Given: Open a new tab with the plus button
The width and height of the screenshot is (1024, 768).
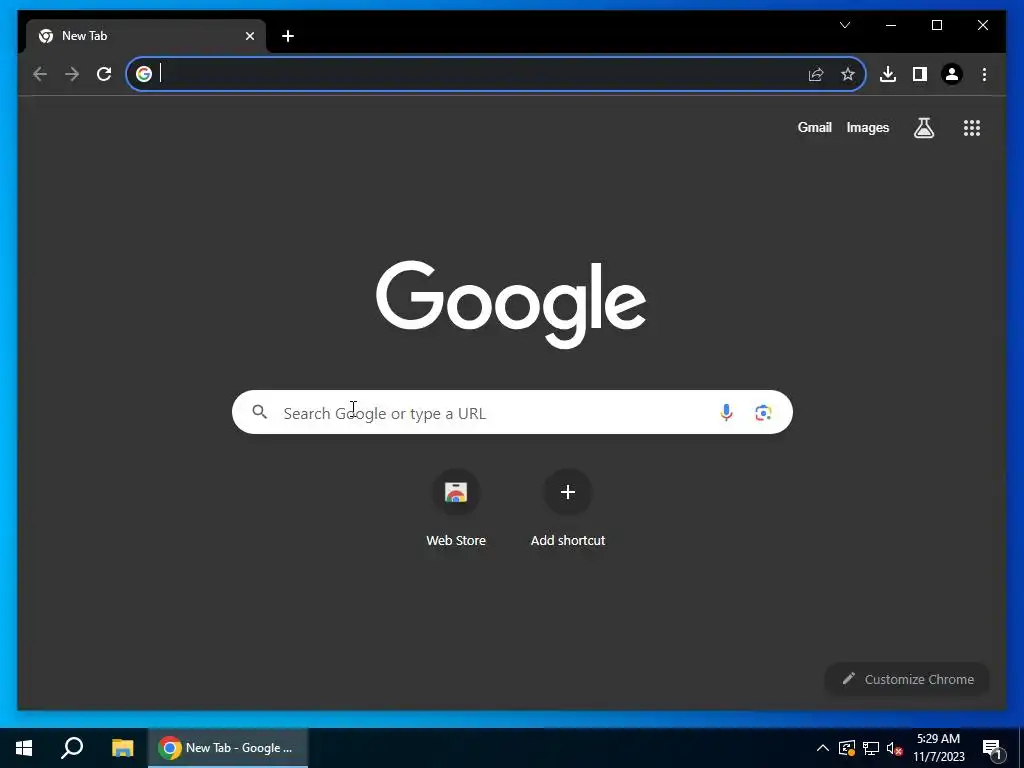Looking at the screenshot, I should (x=288, y=36).
